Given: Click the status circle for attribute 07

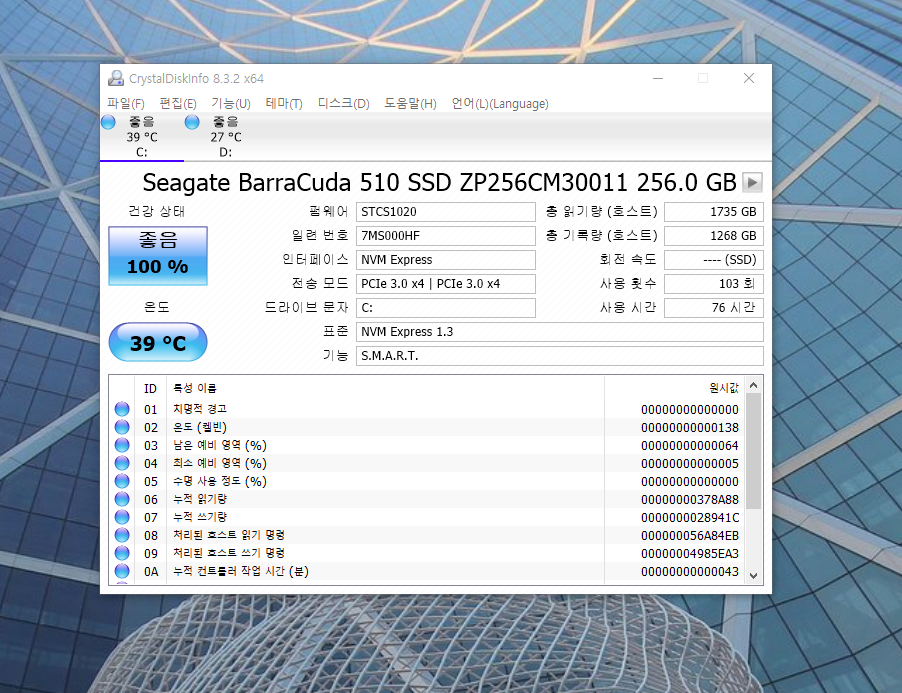Looking at the screenshot, I should point(122,516).
